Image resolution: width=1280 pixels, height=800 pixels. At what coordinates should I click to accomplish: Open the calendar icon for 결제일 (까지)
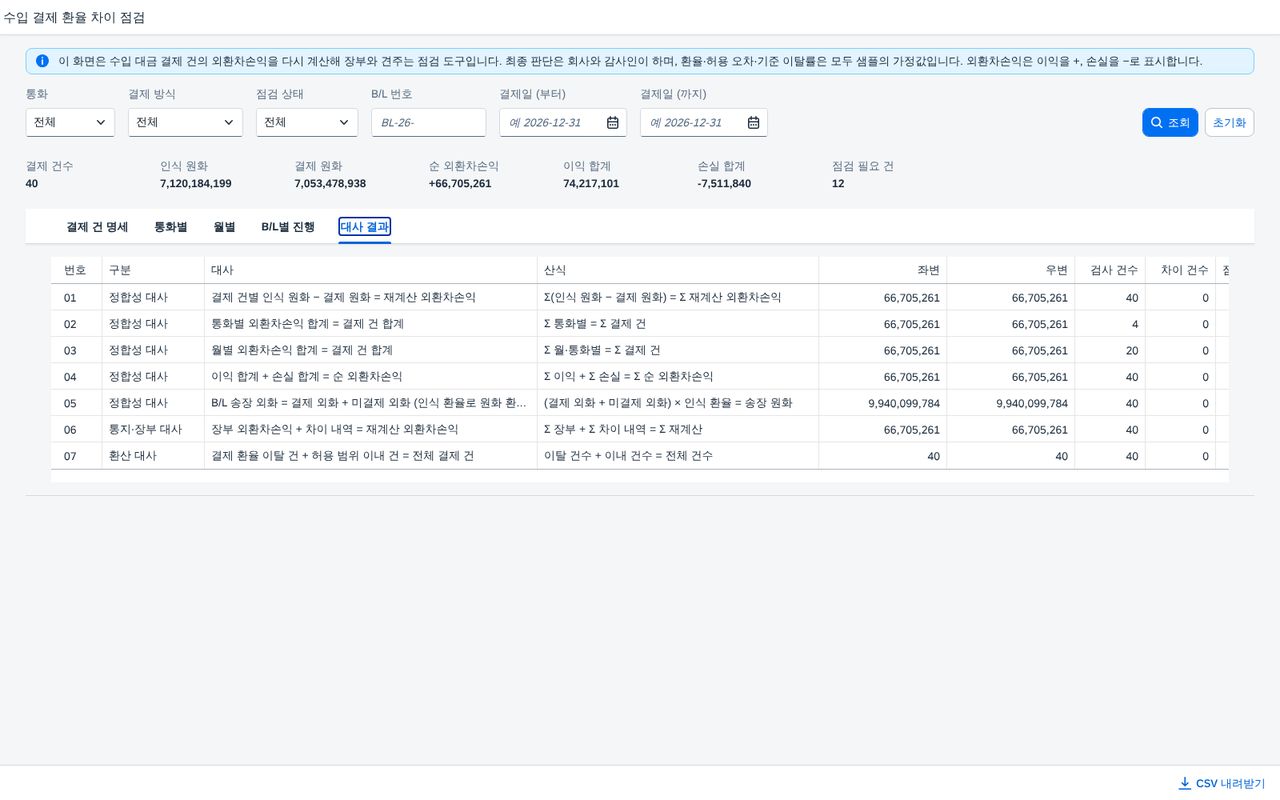pos(754,123)
